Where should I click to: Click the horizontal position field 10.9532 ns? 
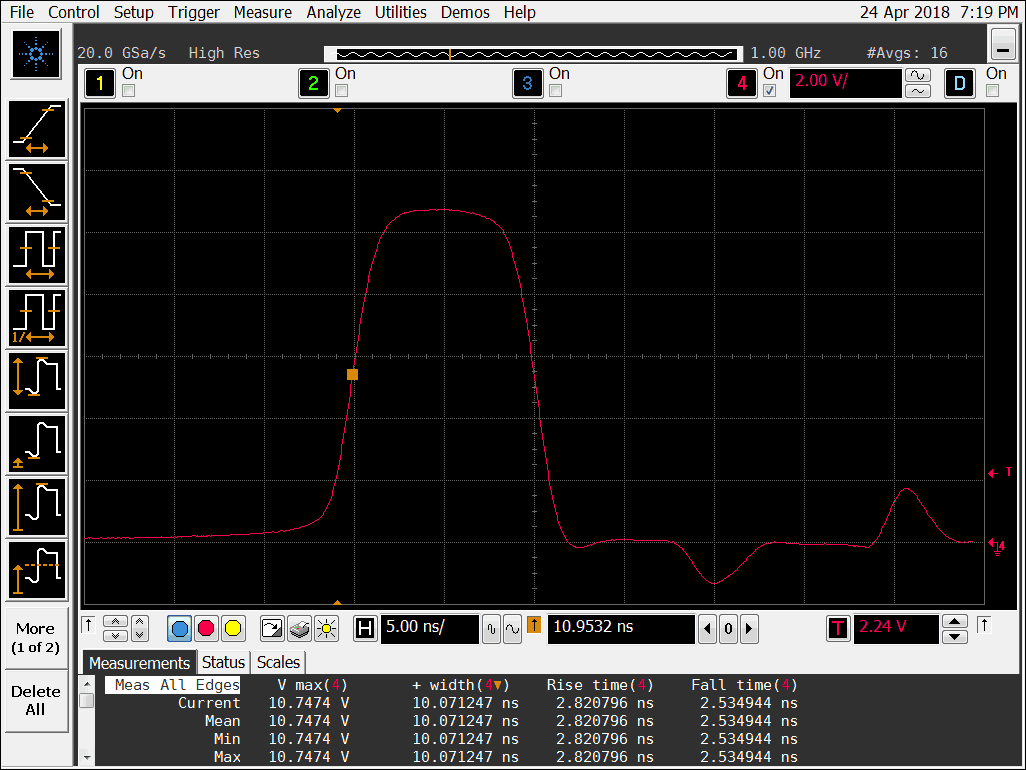[x=621, y=629]
